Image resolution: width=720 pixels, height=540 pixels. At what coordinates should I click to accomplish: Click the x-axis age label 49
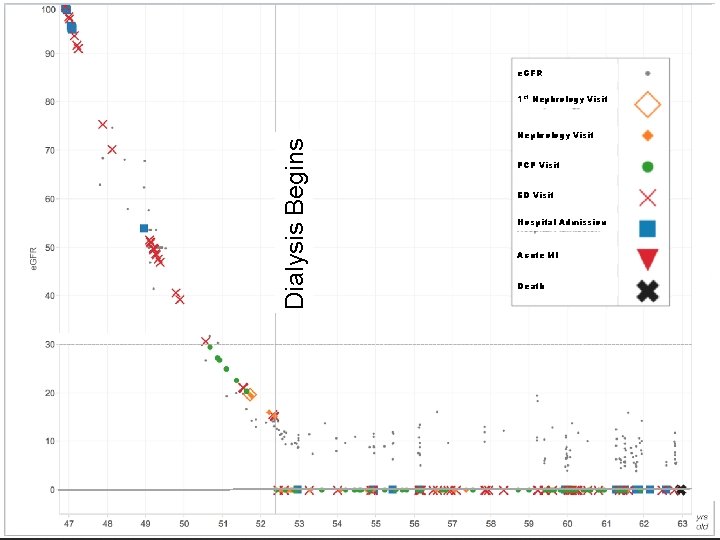pos(145,524)
